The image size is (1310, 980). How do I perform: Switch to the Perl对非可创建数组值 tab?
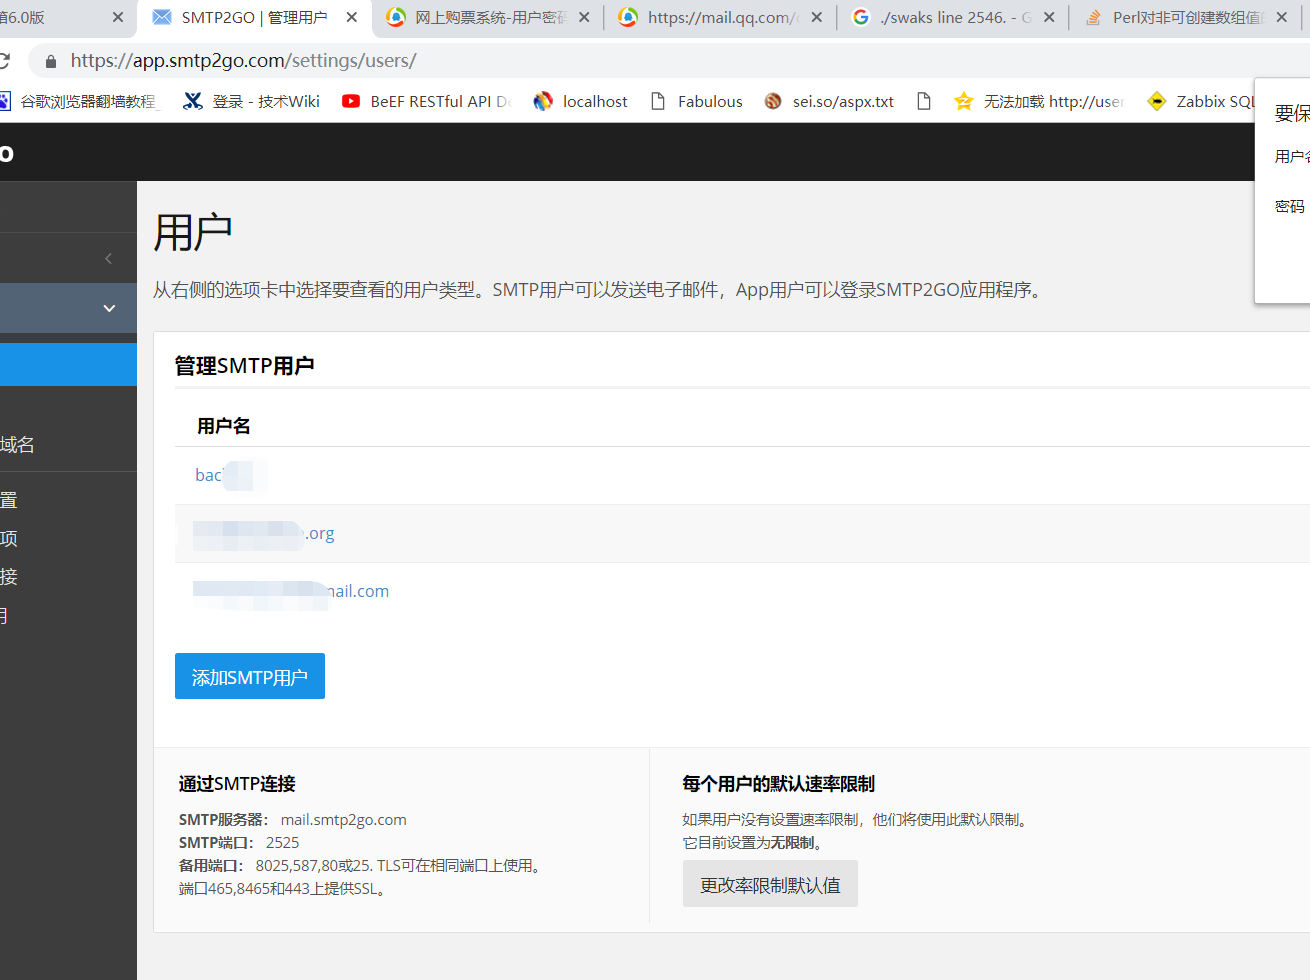tap(1186, 18)
